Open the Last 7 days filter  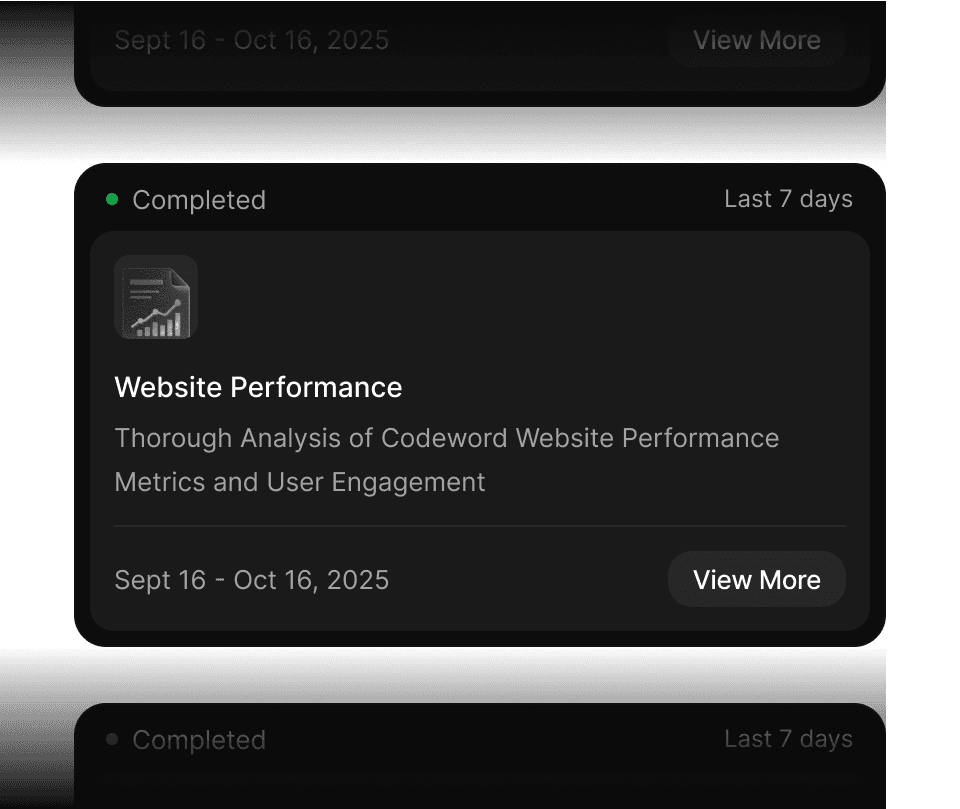point(788,199)
